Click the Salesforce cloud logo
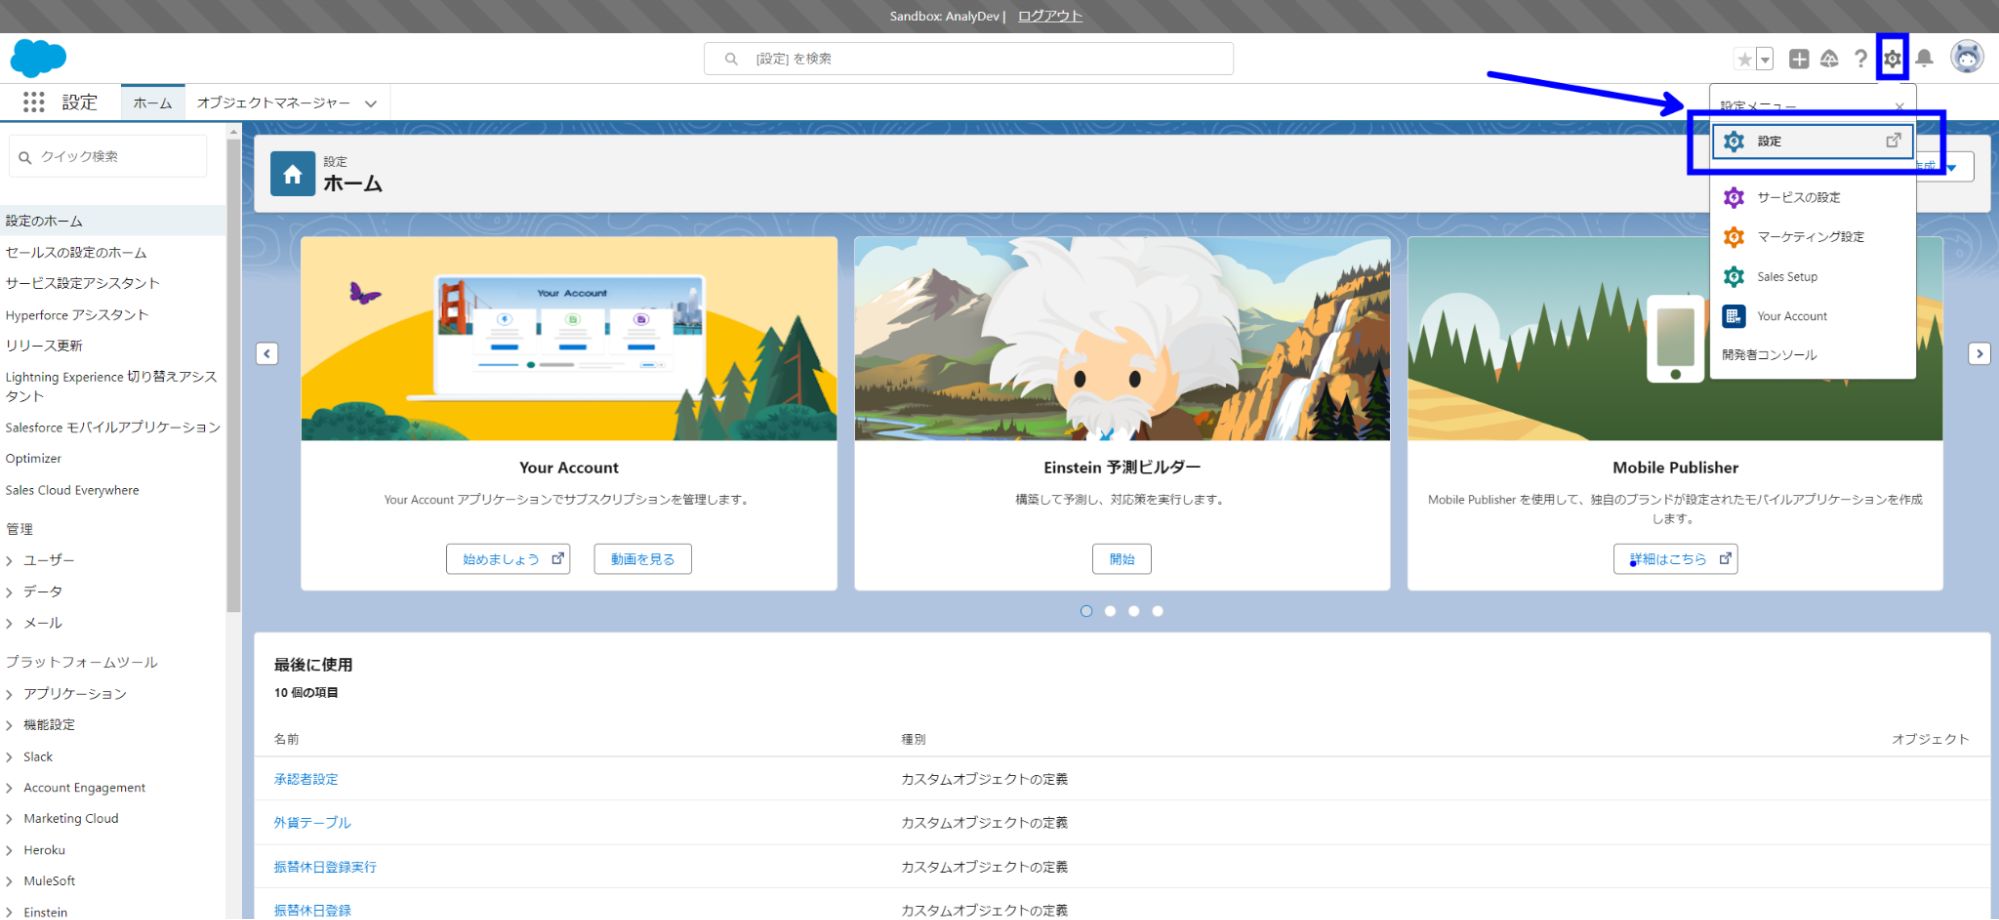 coord(38,58)
